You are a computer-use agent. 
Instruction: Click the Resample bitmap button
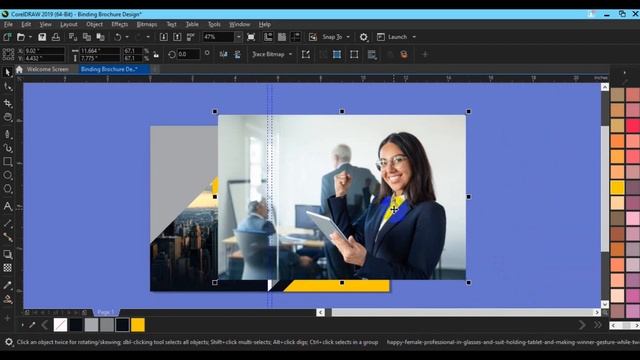coord(354,54)
